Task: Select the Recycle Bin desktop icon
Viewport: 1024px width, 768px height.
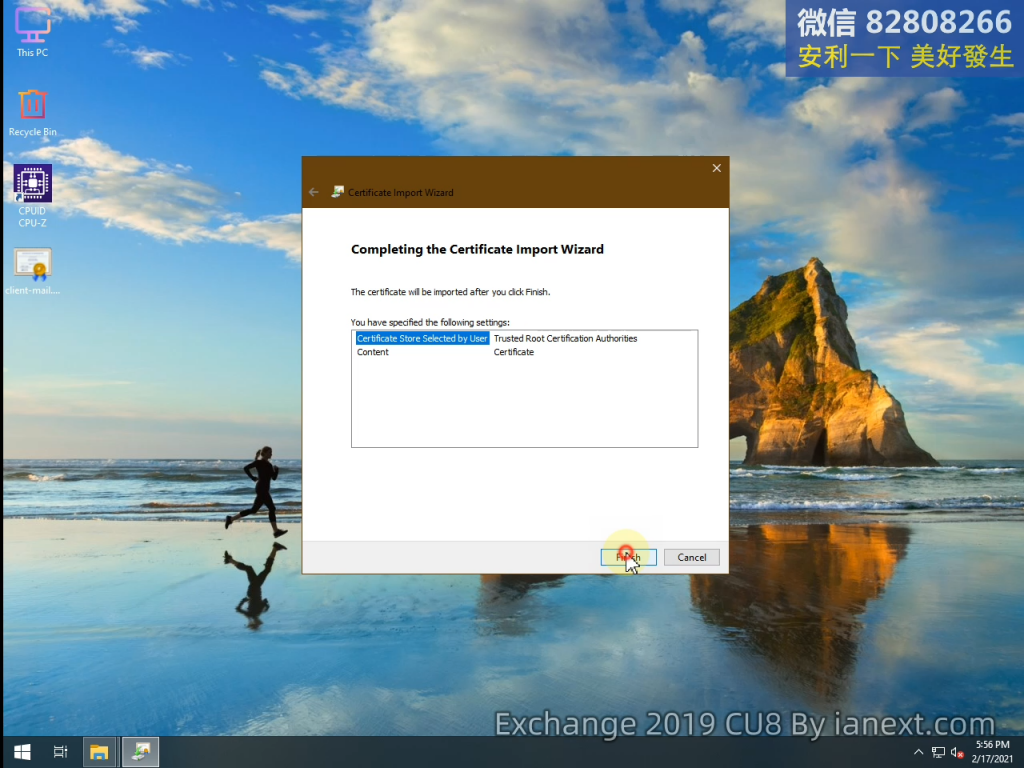Action: coord(32,108)
